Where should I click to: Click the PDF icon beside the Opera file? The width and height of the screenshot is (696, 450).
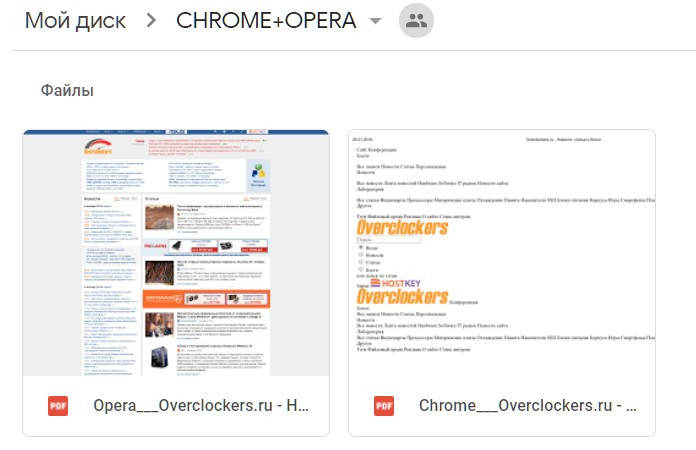click(58, 406)
